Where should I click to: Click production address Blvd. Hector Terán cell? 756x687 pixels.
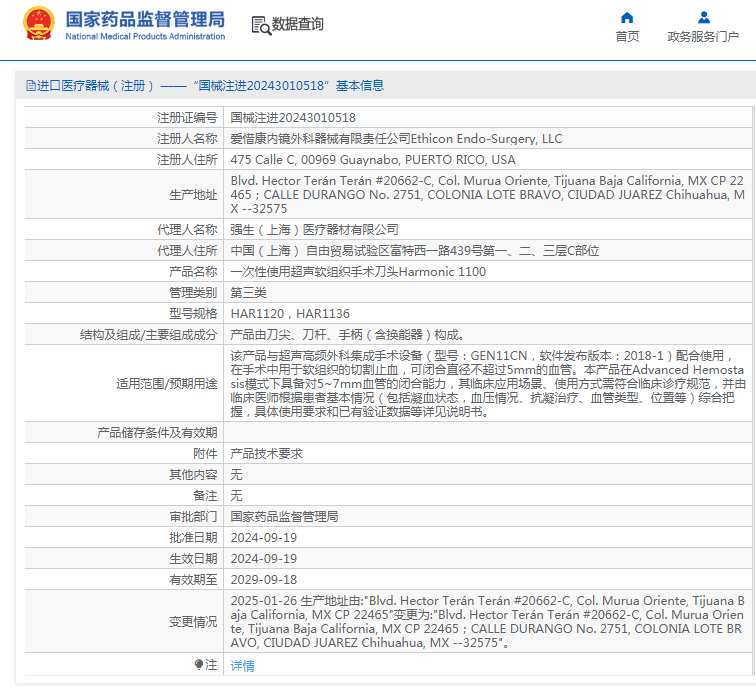[x=487, y=194]
